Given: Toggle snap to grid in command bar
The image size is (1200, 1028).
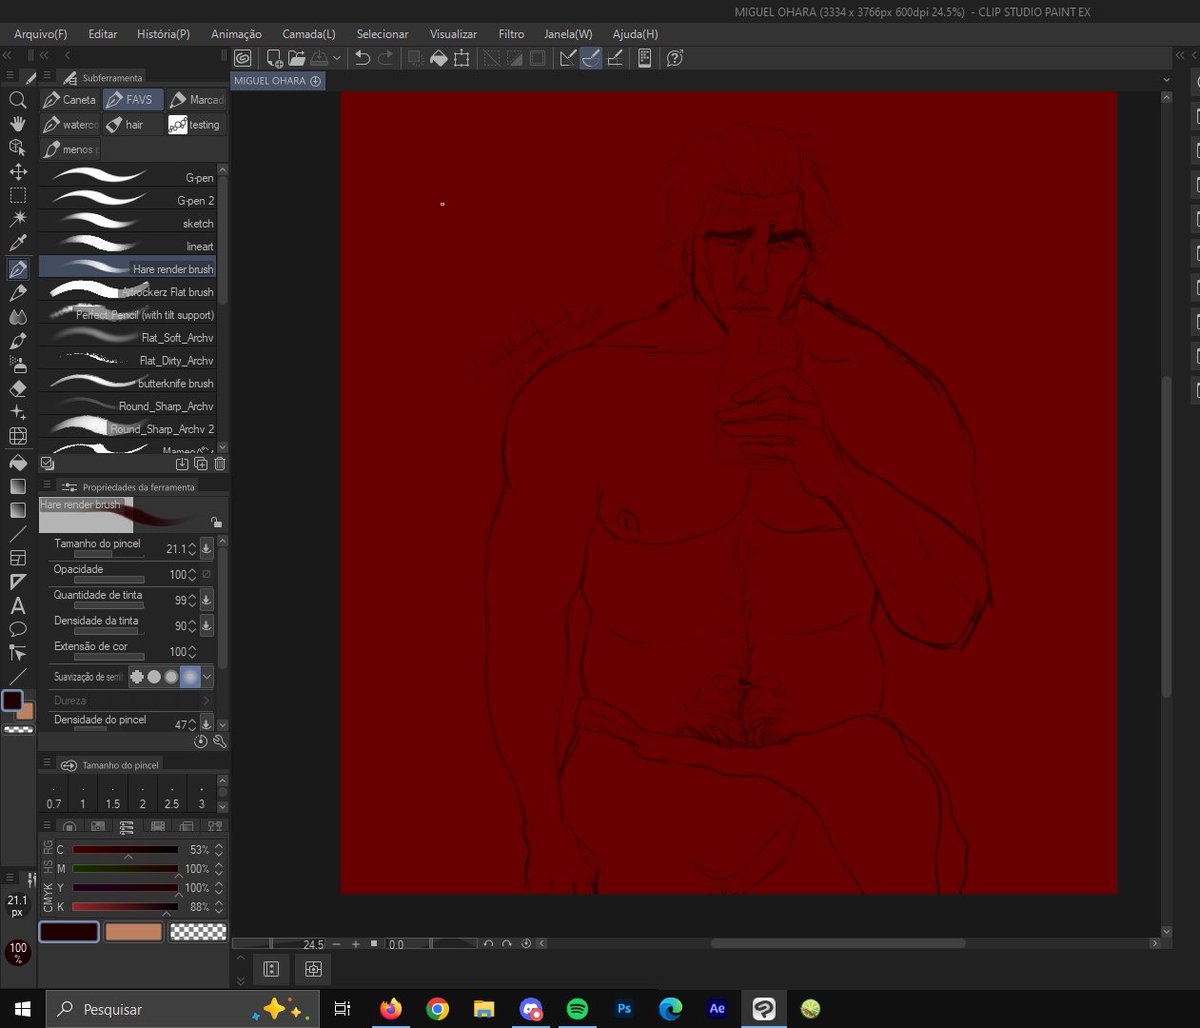Looking at the screenshot, I should click(615, 58).
